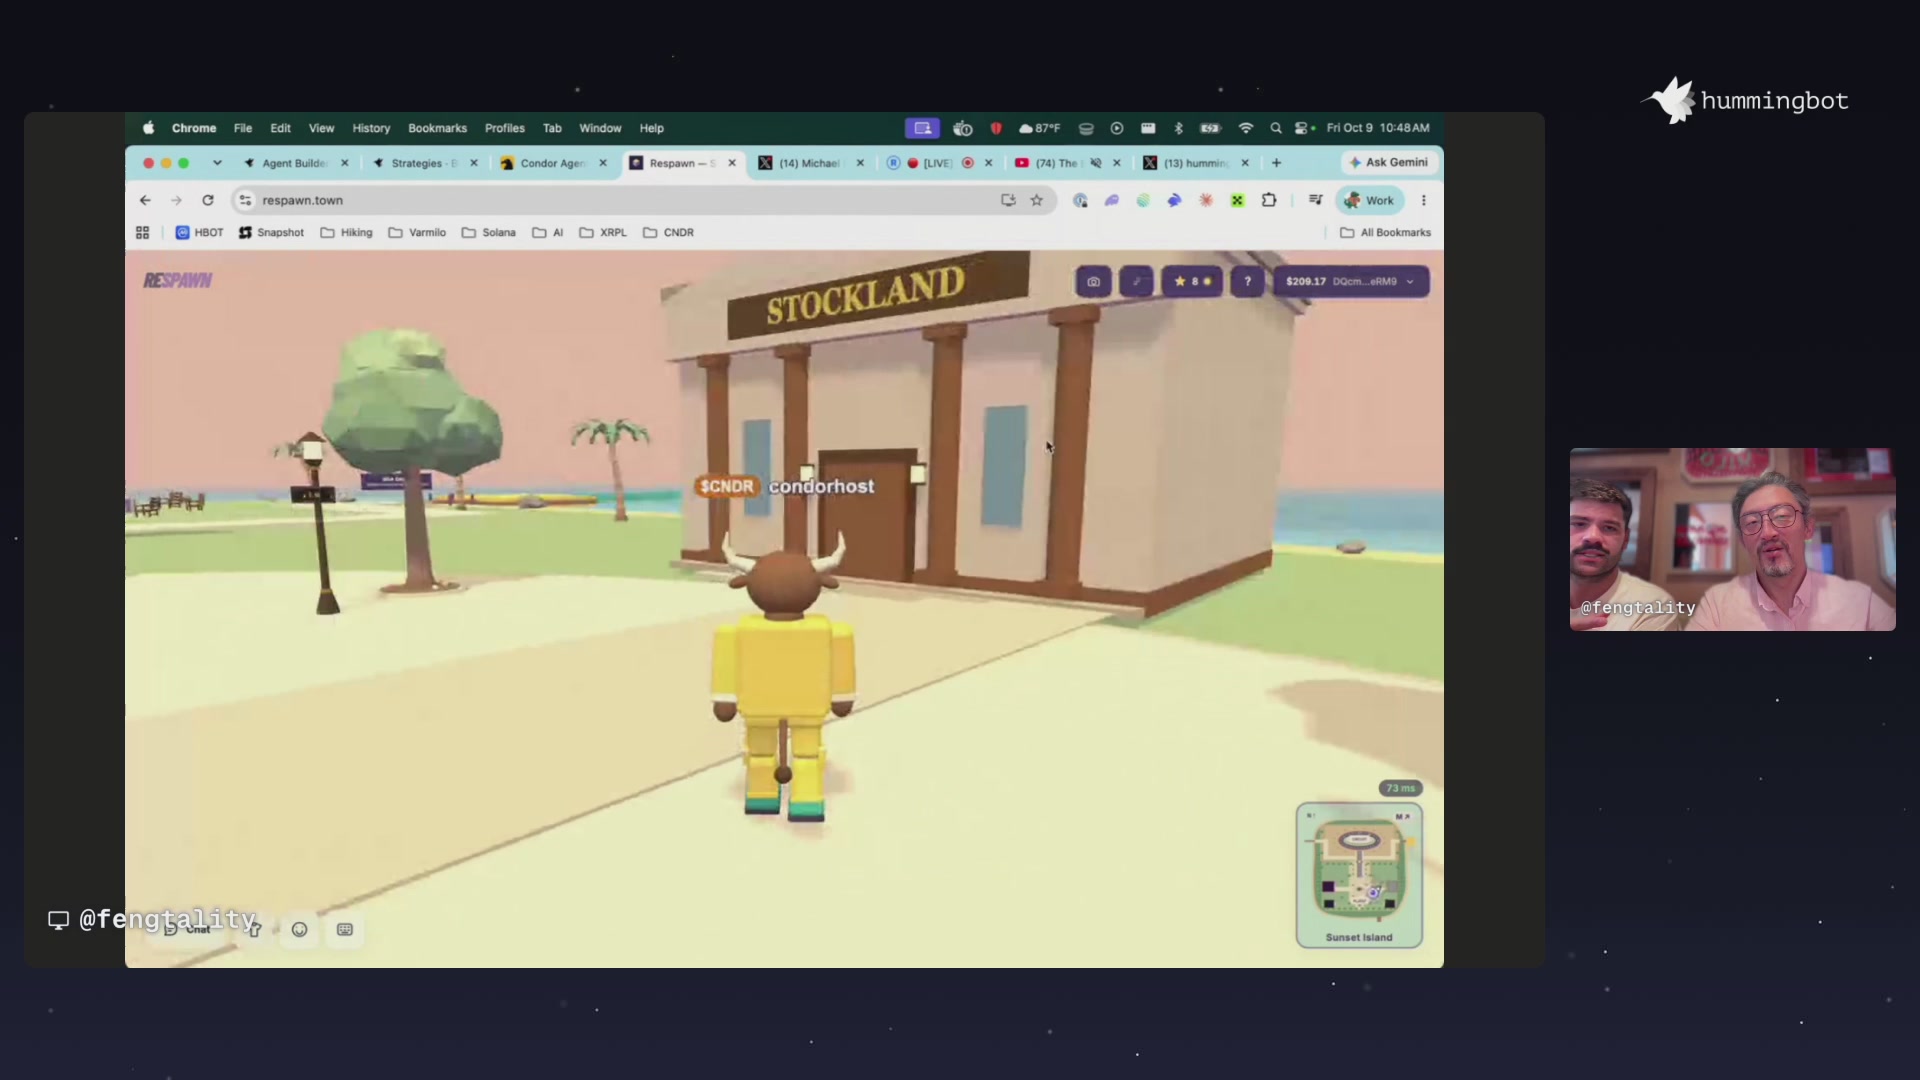The height and width of the screenshot is (1080, 1920).
Task: Open Spotlight search in menu bar
Action: coord(1275,128)
